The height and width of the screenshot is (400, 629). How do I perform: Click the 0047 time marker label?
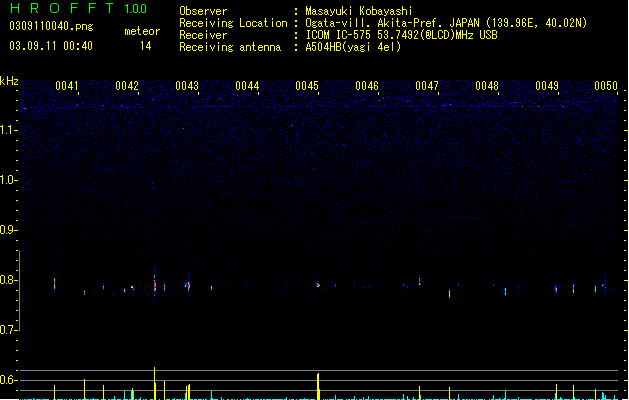click(x=427, y=86)
